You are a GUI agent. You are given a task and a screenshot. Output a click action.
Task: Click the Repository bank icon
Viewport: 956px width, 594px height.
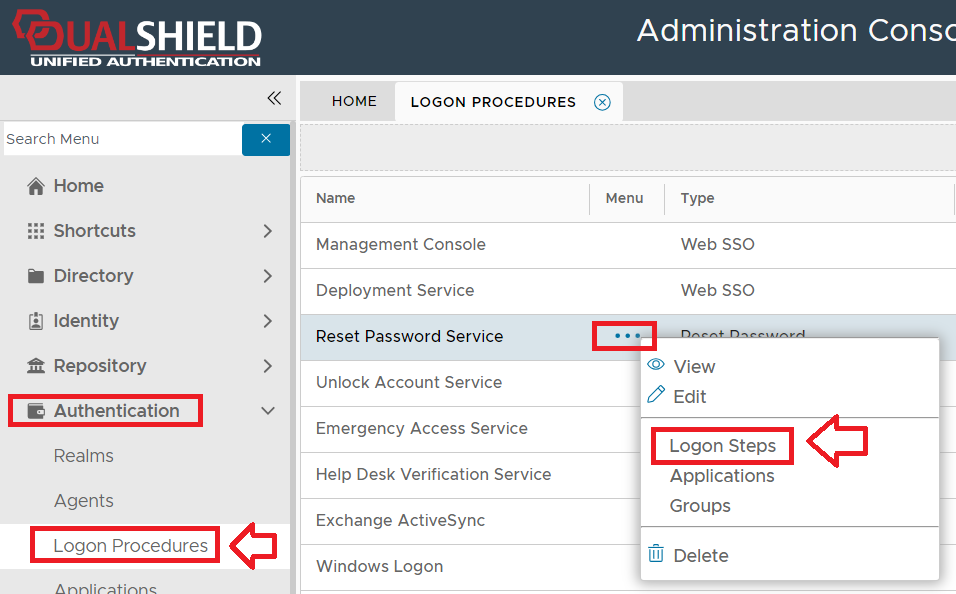coord(36,366)
